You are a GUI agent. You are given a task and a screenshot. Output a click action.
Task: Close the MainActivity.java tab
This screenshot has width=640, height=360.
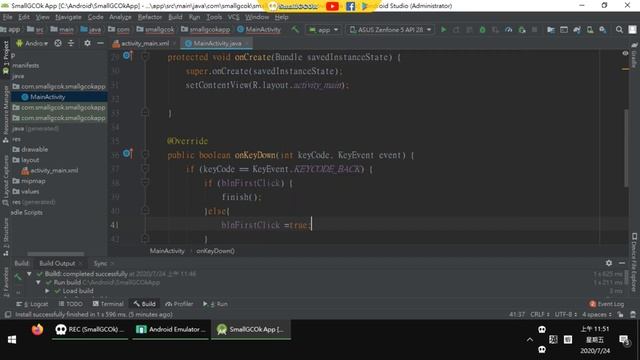247,43
